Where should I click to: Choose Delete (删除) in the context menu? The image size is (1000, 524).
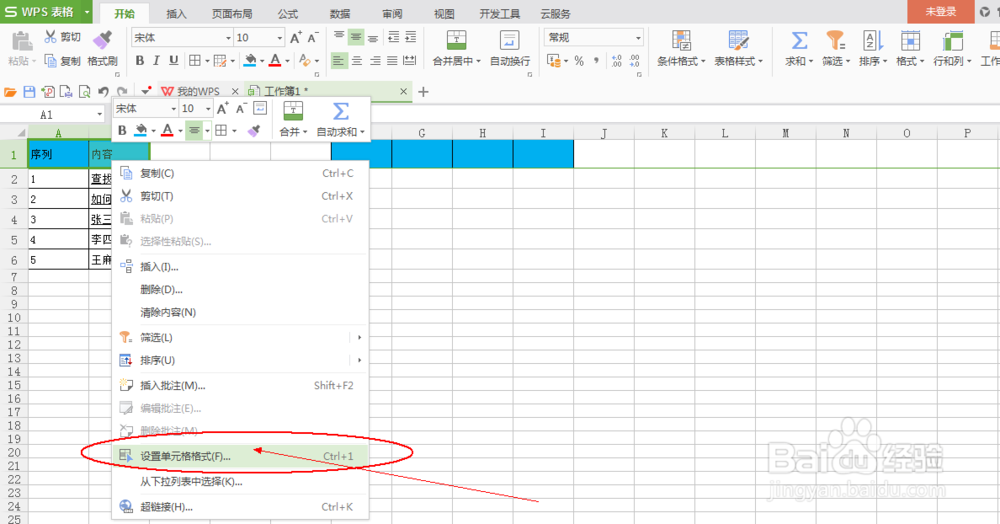pyautogui.click(x=240, y=289)
